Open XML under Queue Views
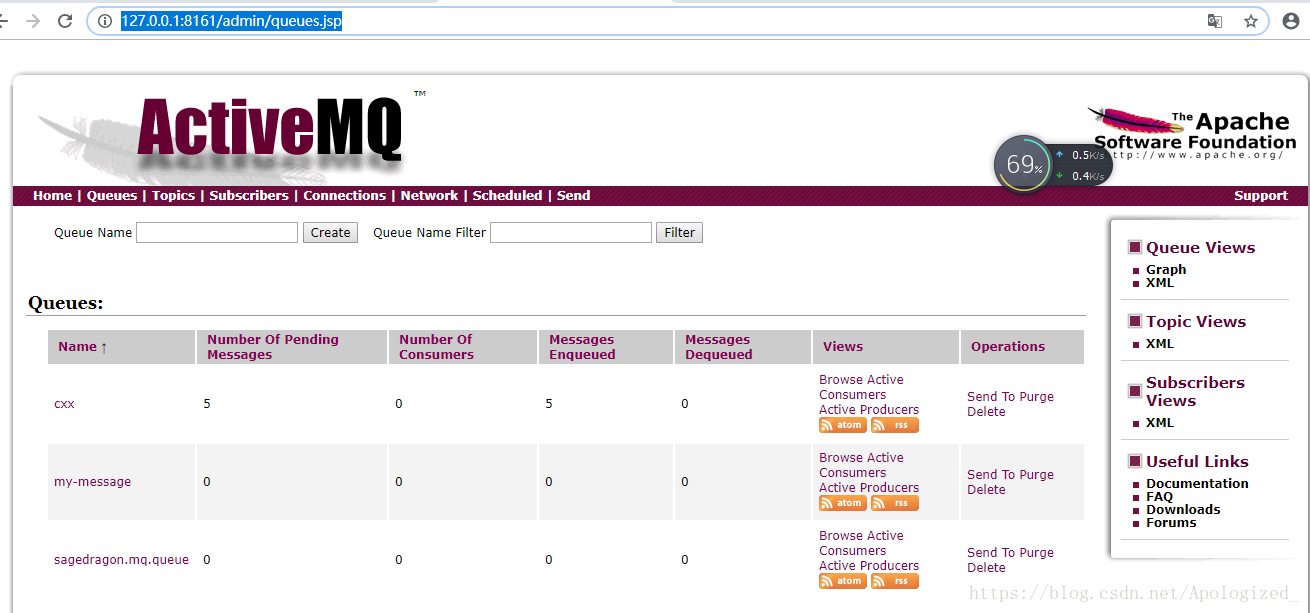Image resolution: width=1310 pixels, height=613 pixels. coord(1160,283)
